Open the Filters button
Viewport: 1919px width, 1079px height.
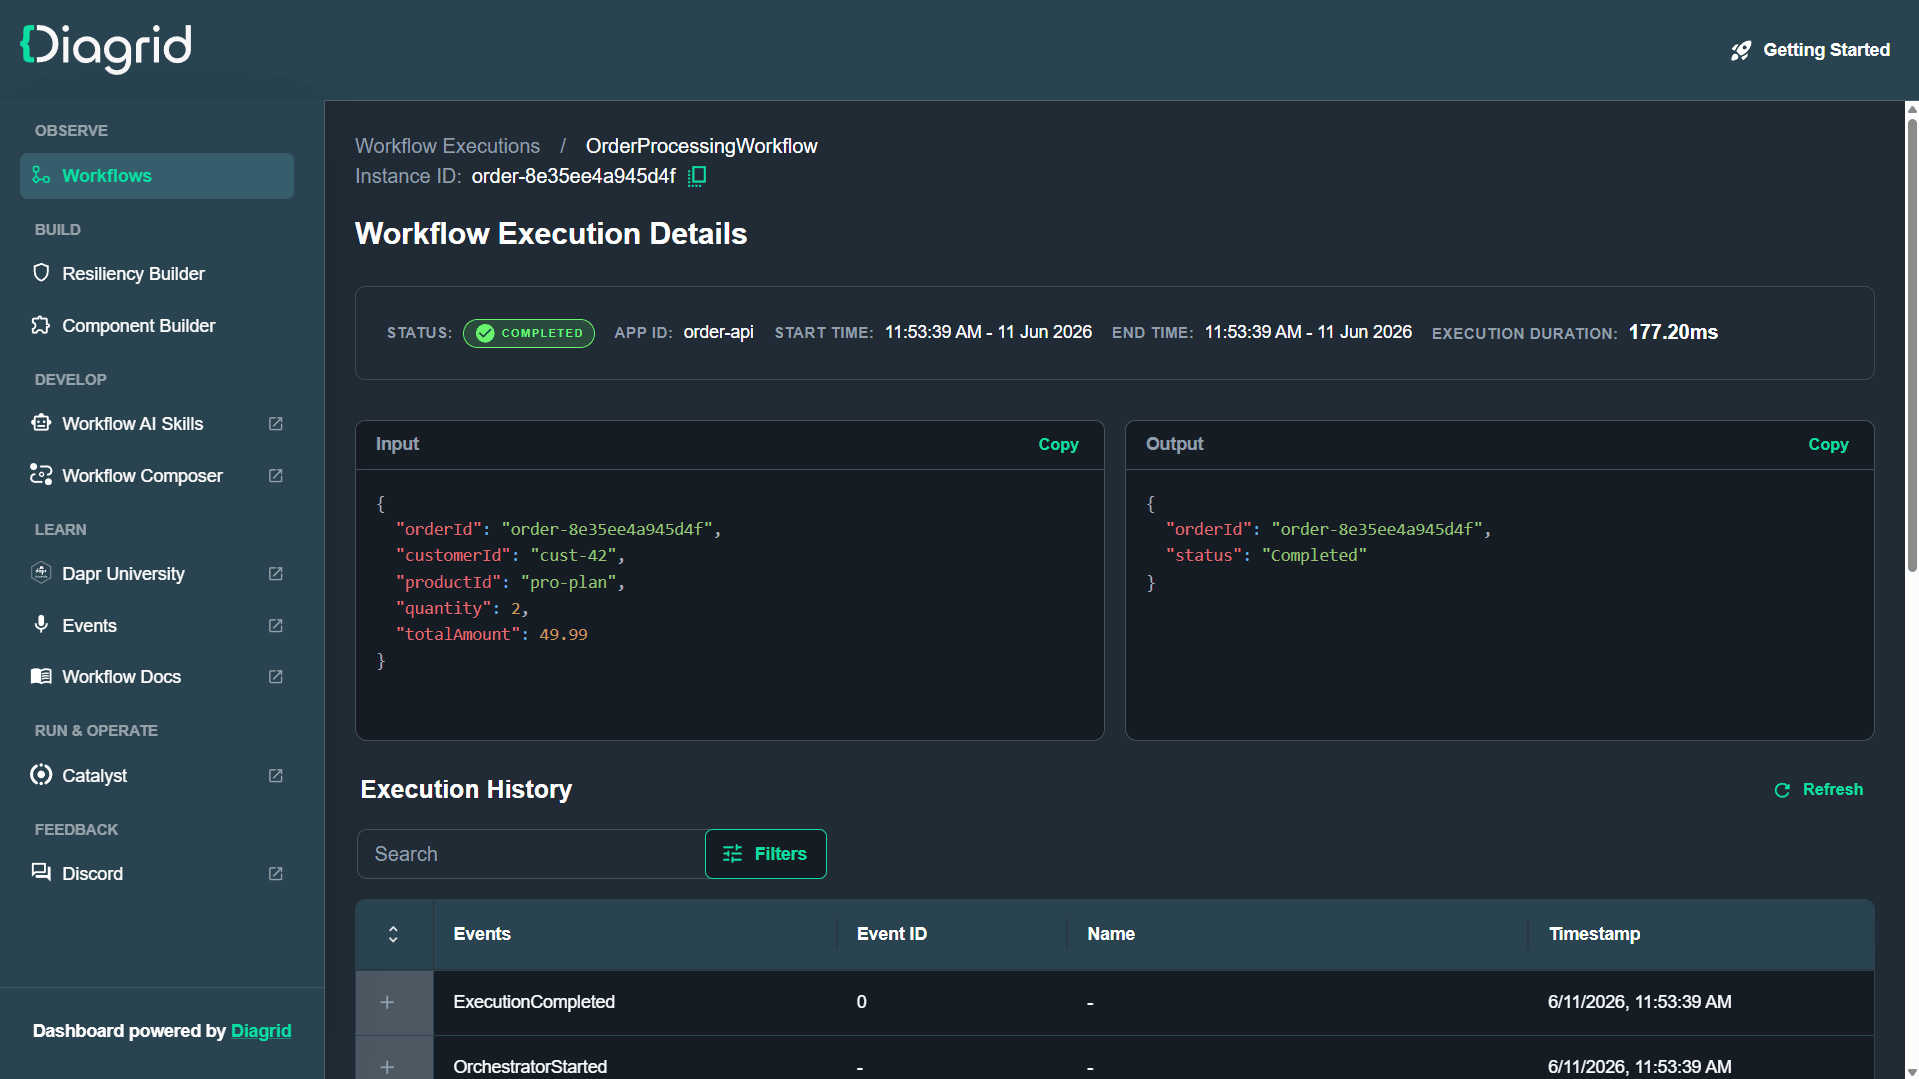click(766, 854)
